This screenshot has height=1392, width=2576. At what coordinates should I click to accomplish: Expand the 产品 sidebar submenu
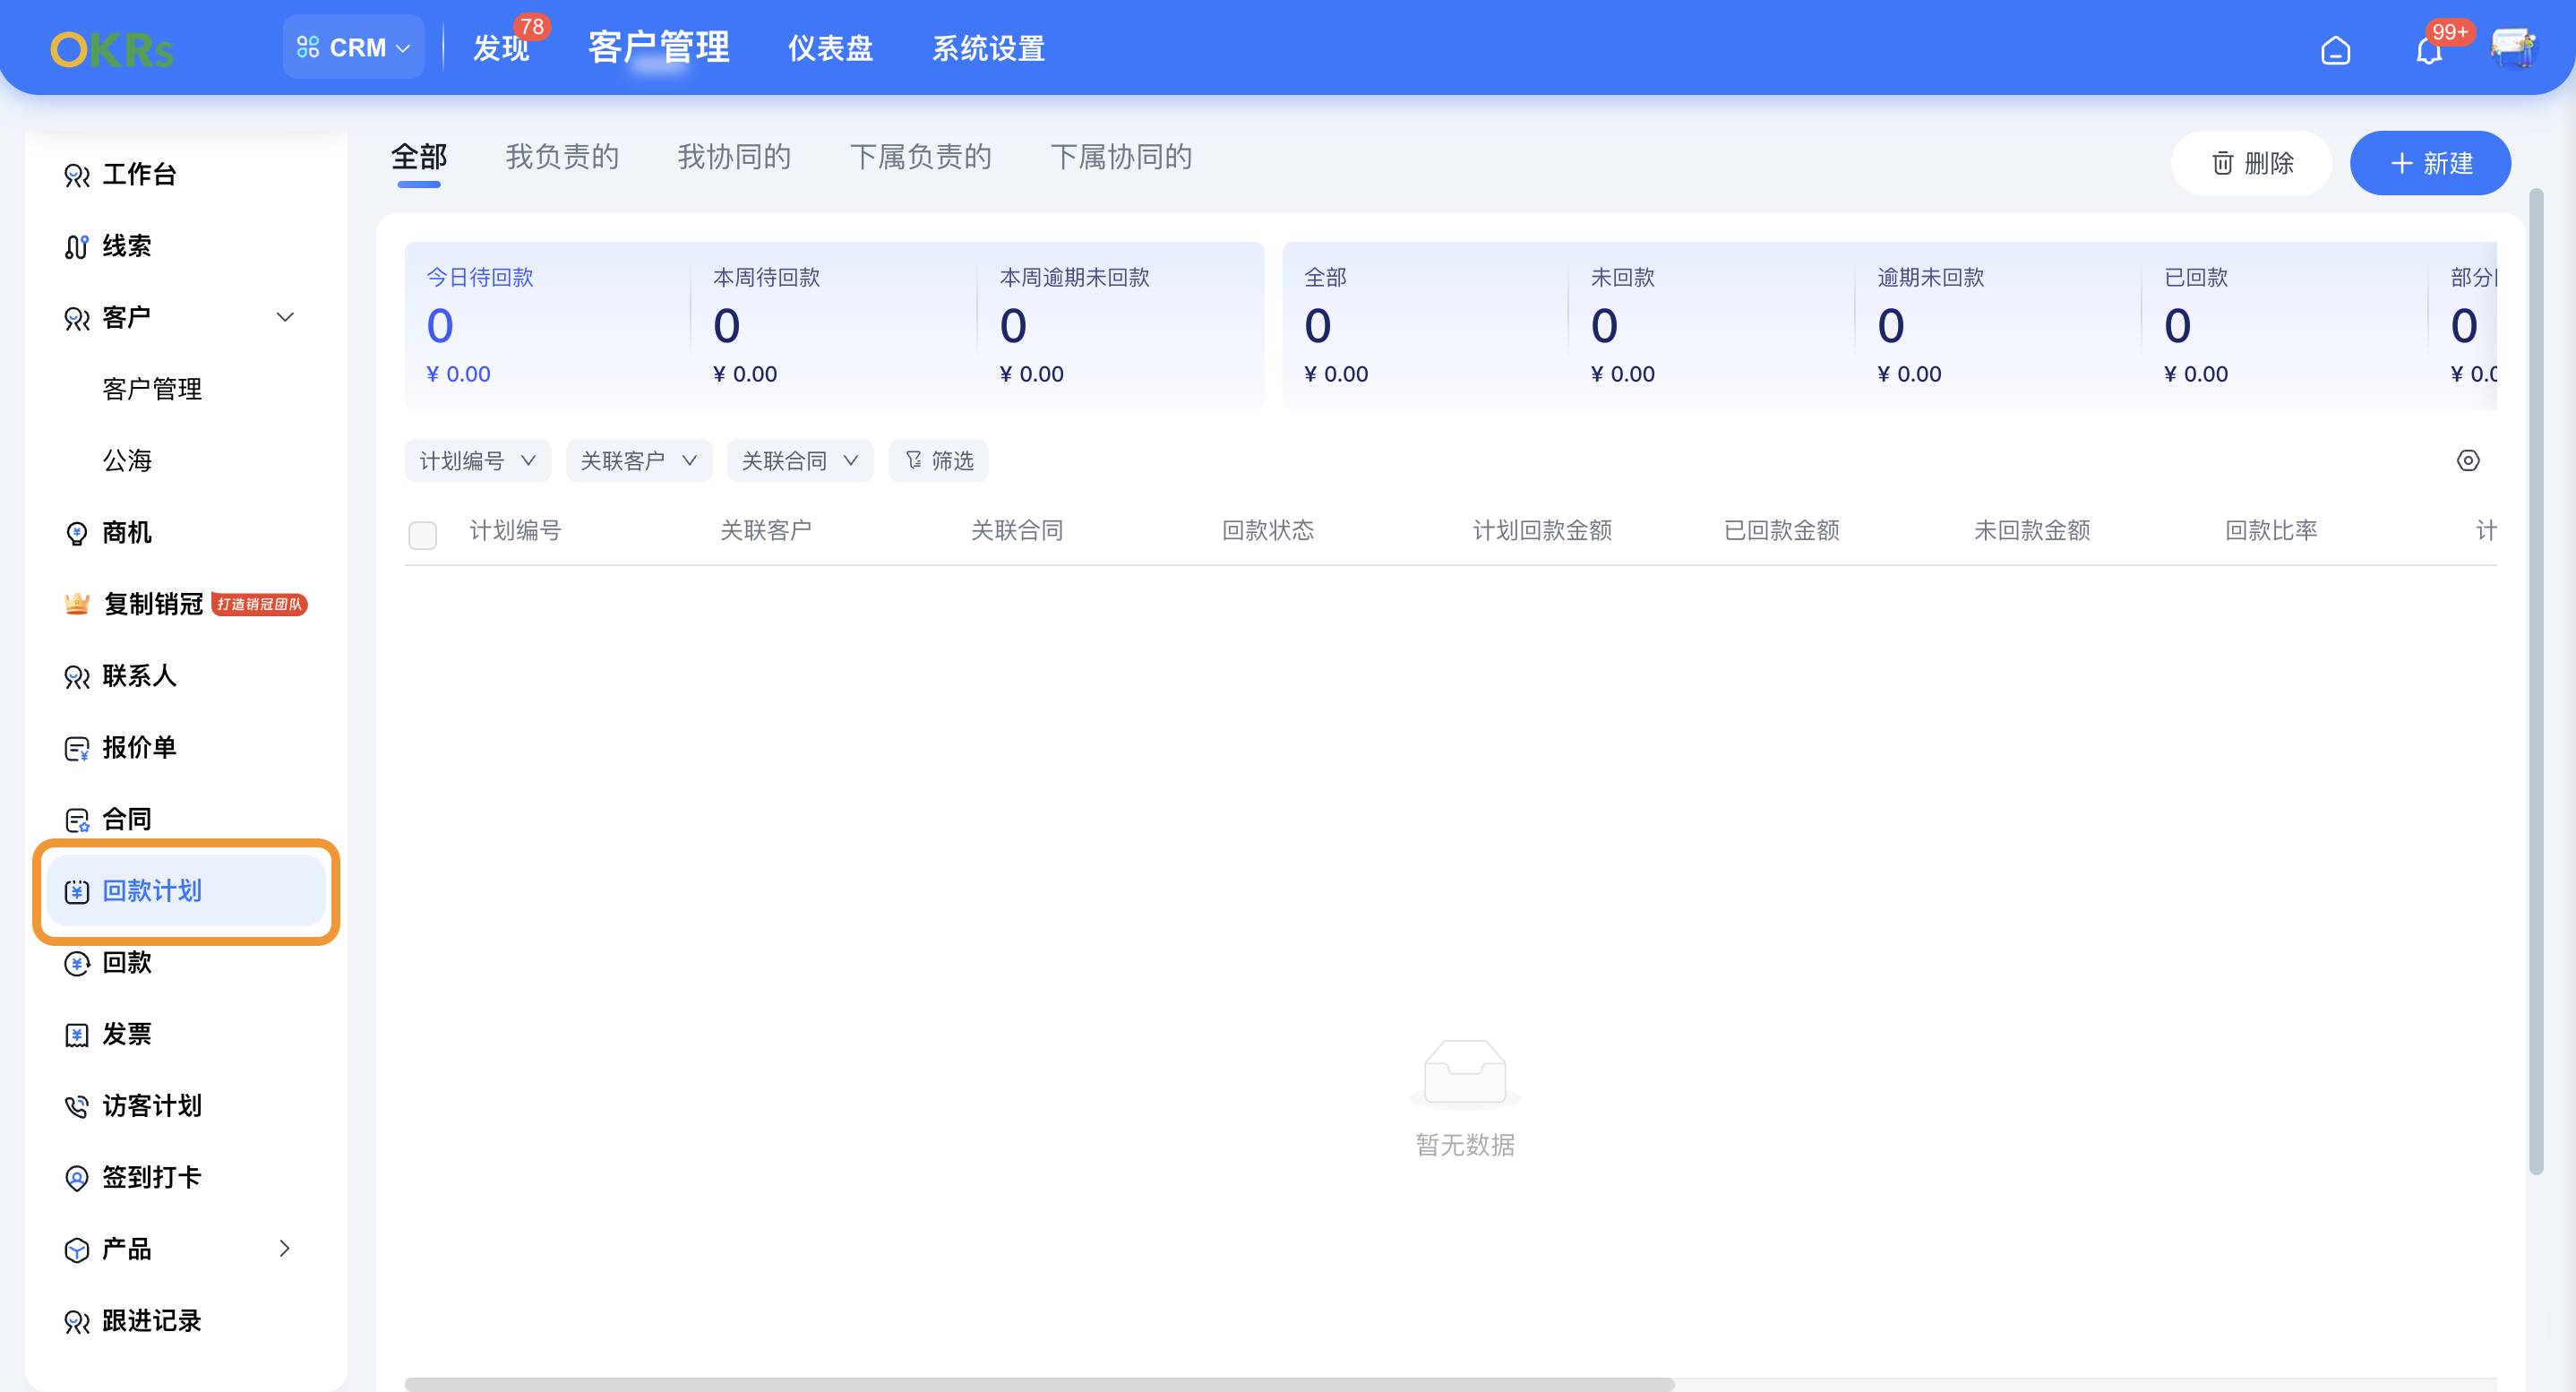284,1249
